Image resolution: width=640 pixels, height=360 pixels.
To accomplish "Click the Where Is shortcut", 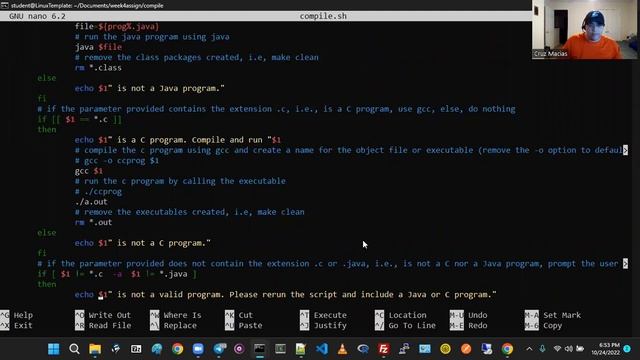I will click(176, 315).
